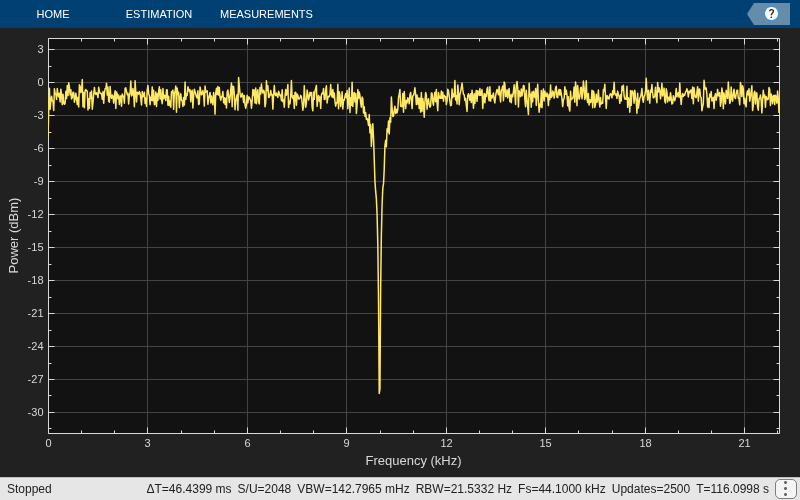Click the ΔT=46.4399 ms status readout
The image size is (800, 500).
point(189,489)
